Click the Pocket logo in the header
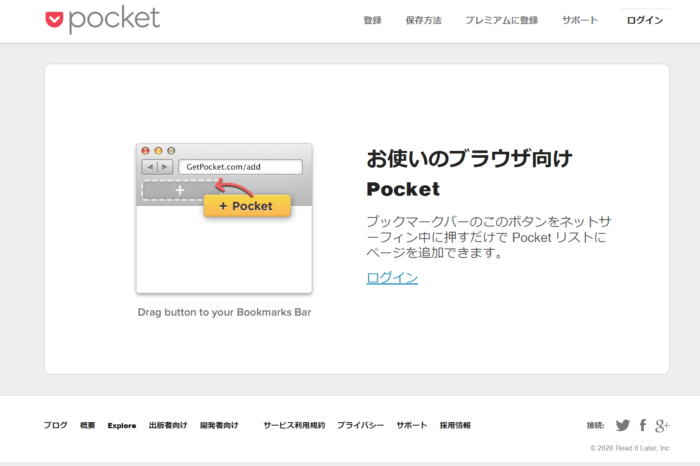The image size is (700, 466). (103, 20)
